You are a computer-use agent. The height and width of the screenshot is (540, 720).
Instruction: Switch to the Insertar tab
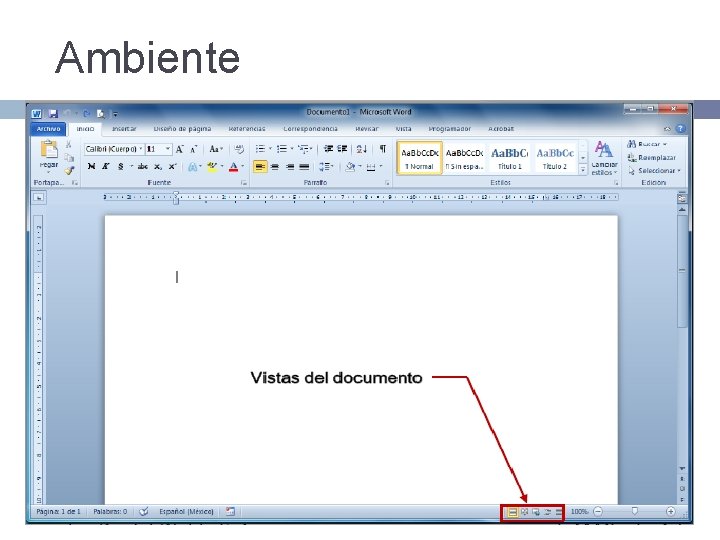tap(124, 129)
